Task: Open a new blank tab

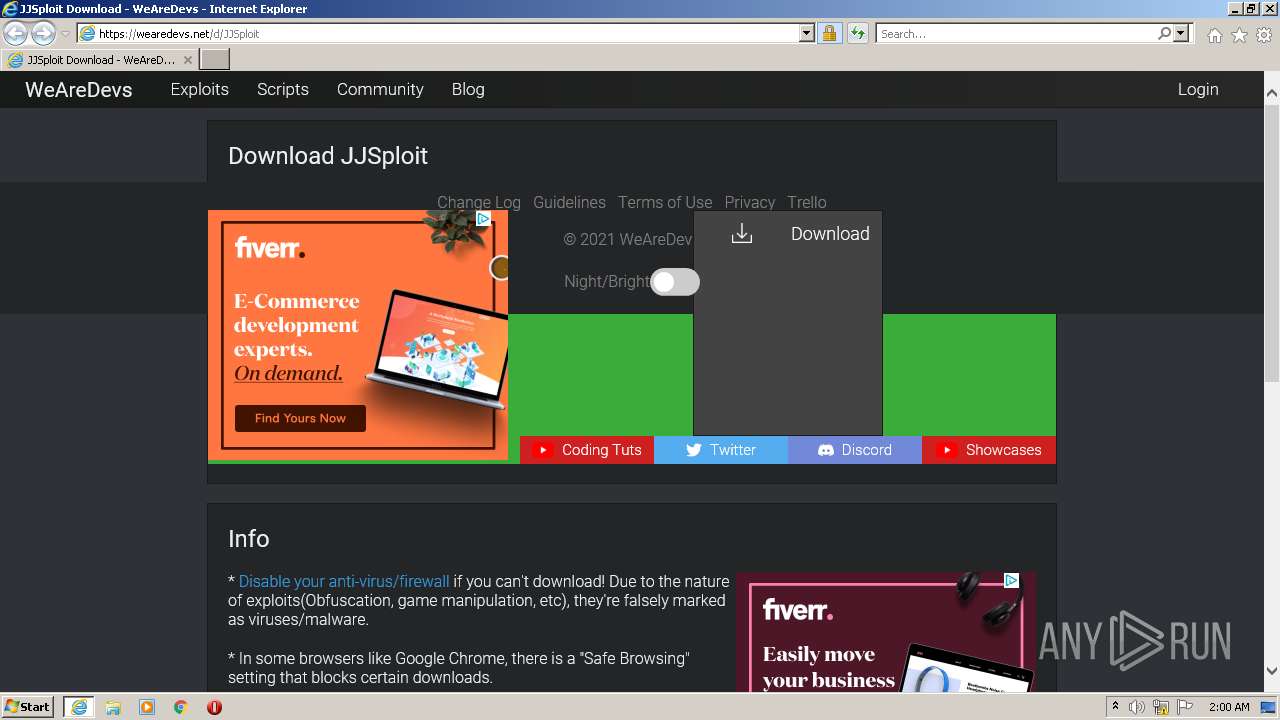Action: click(215, 60)
